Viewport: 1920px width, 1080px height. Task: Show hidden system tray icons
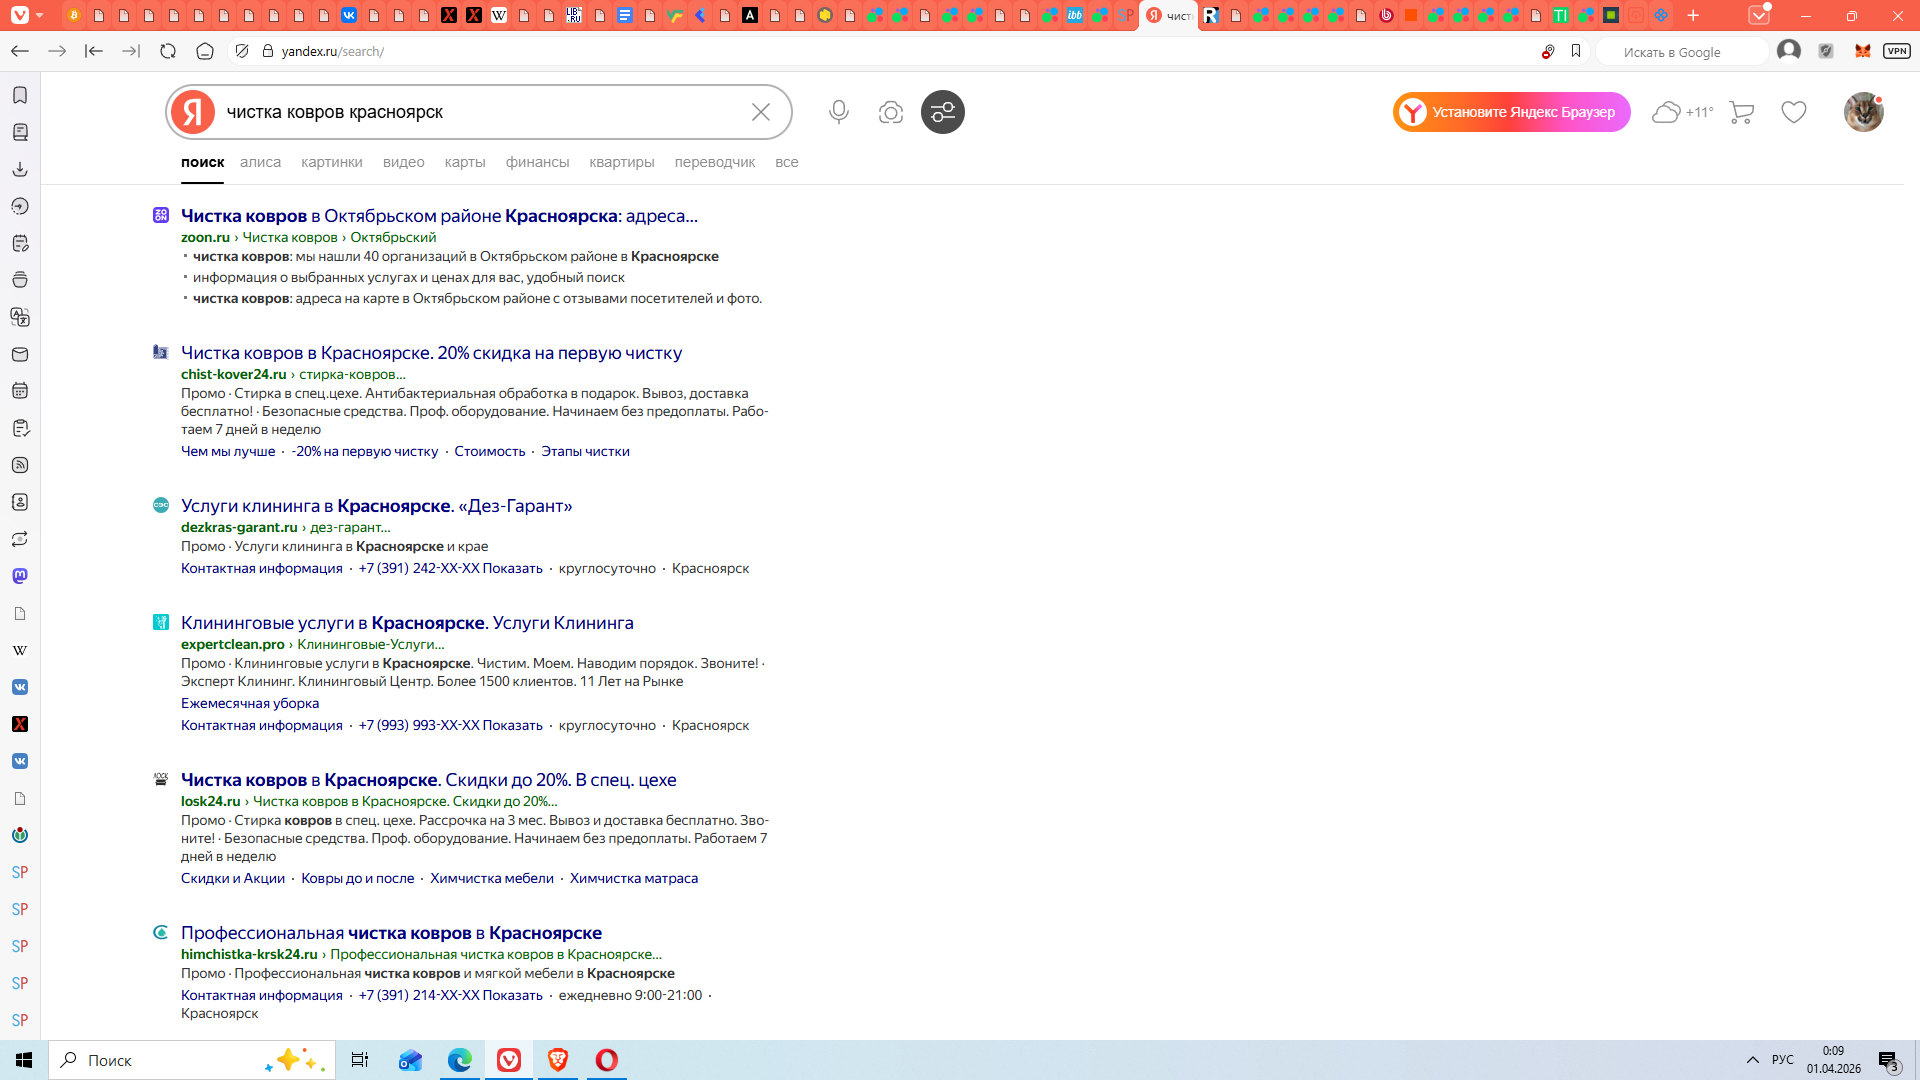(x=1752, y=1060)
